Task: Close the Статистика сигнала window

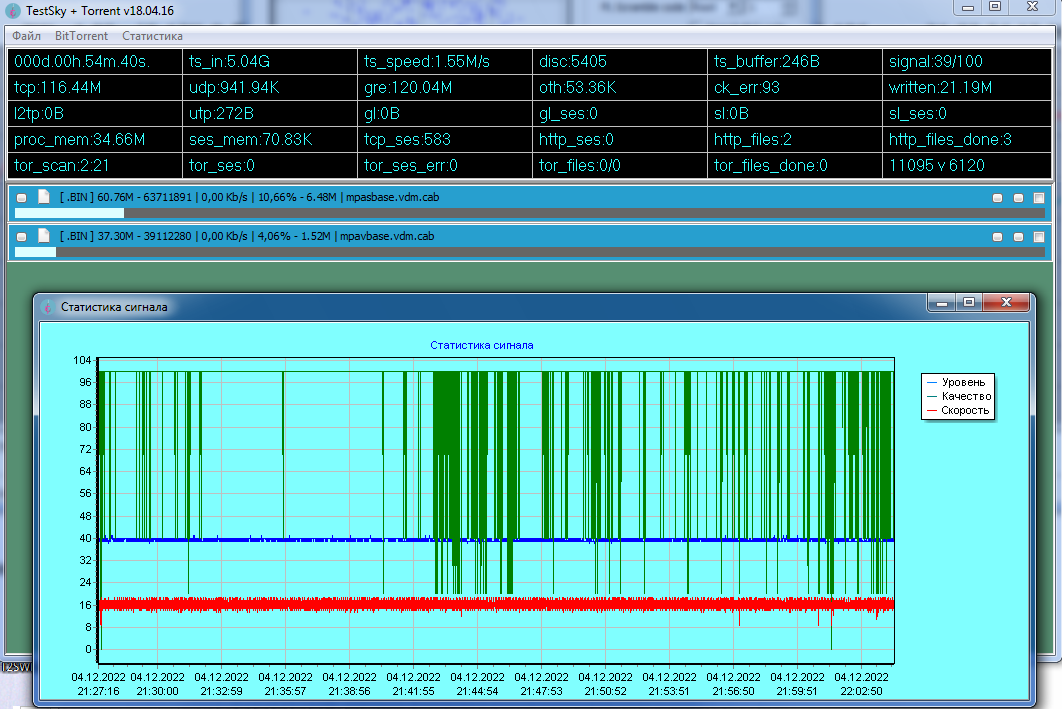Action: point(1006,302)
